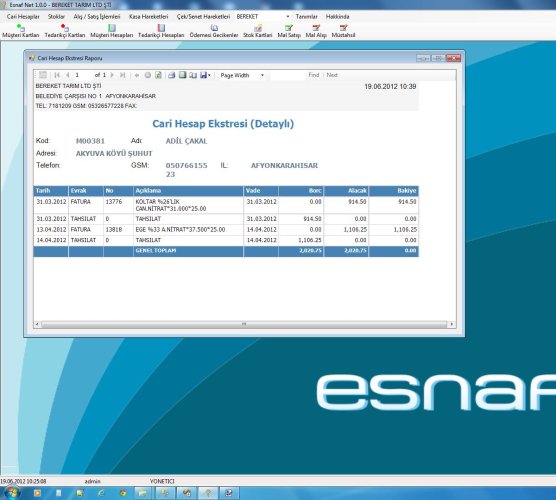556x500 pixels.
Task: Switch to Esnaf Net key icon in taskbar
Action: tap(208, 493)
